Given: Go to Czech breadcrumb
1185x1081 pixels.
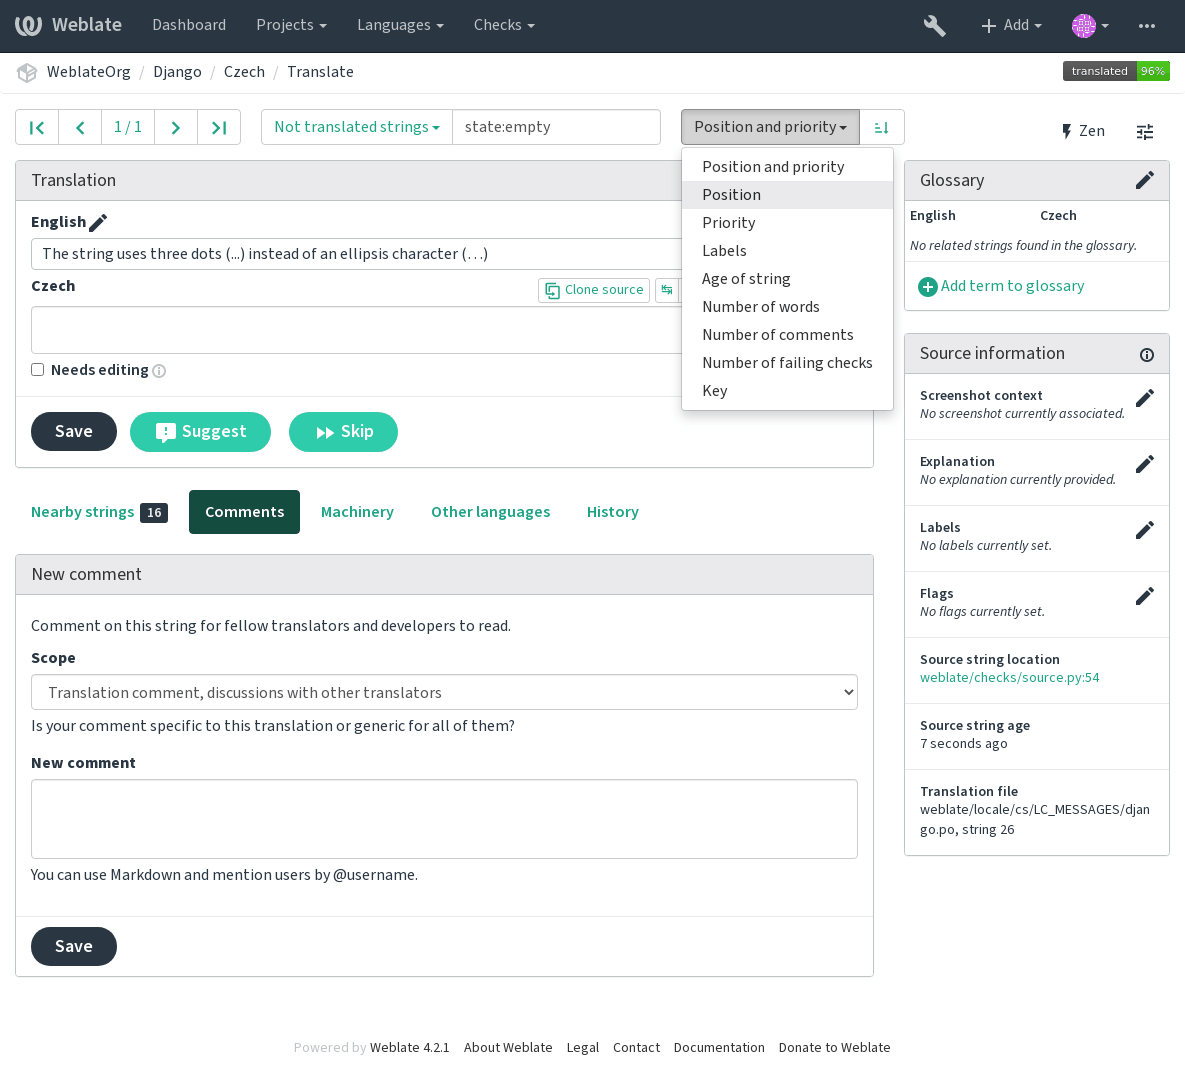Looking at the screenshot, I should (244, 72).
